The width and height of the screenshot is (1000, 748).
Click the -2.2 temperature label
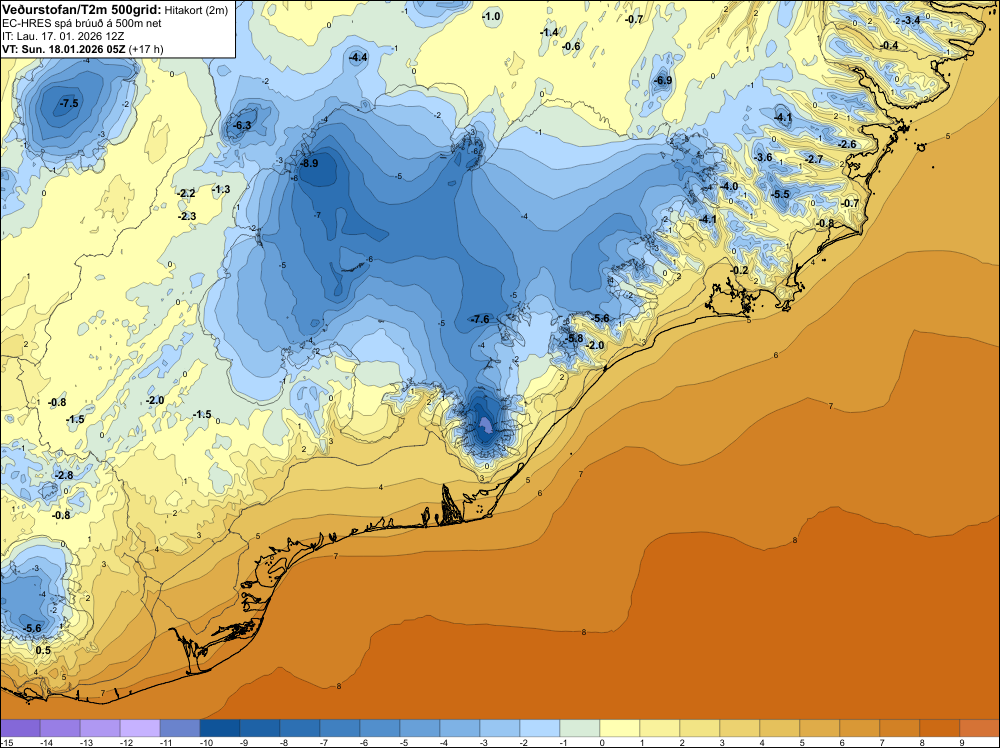point(186,193)
